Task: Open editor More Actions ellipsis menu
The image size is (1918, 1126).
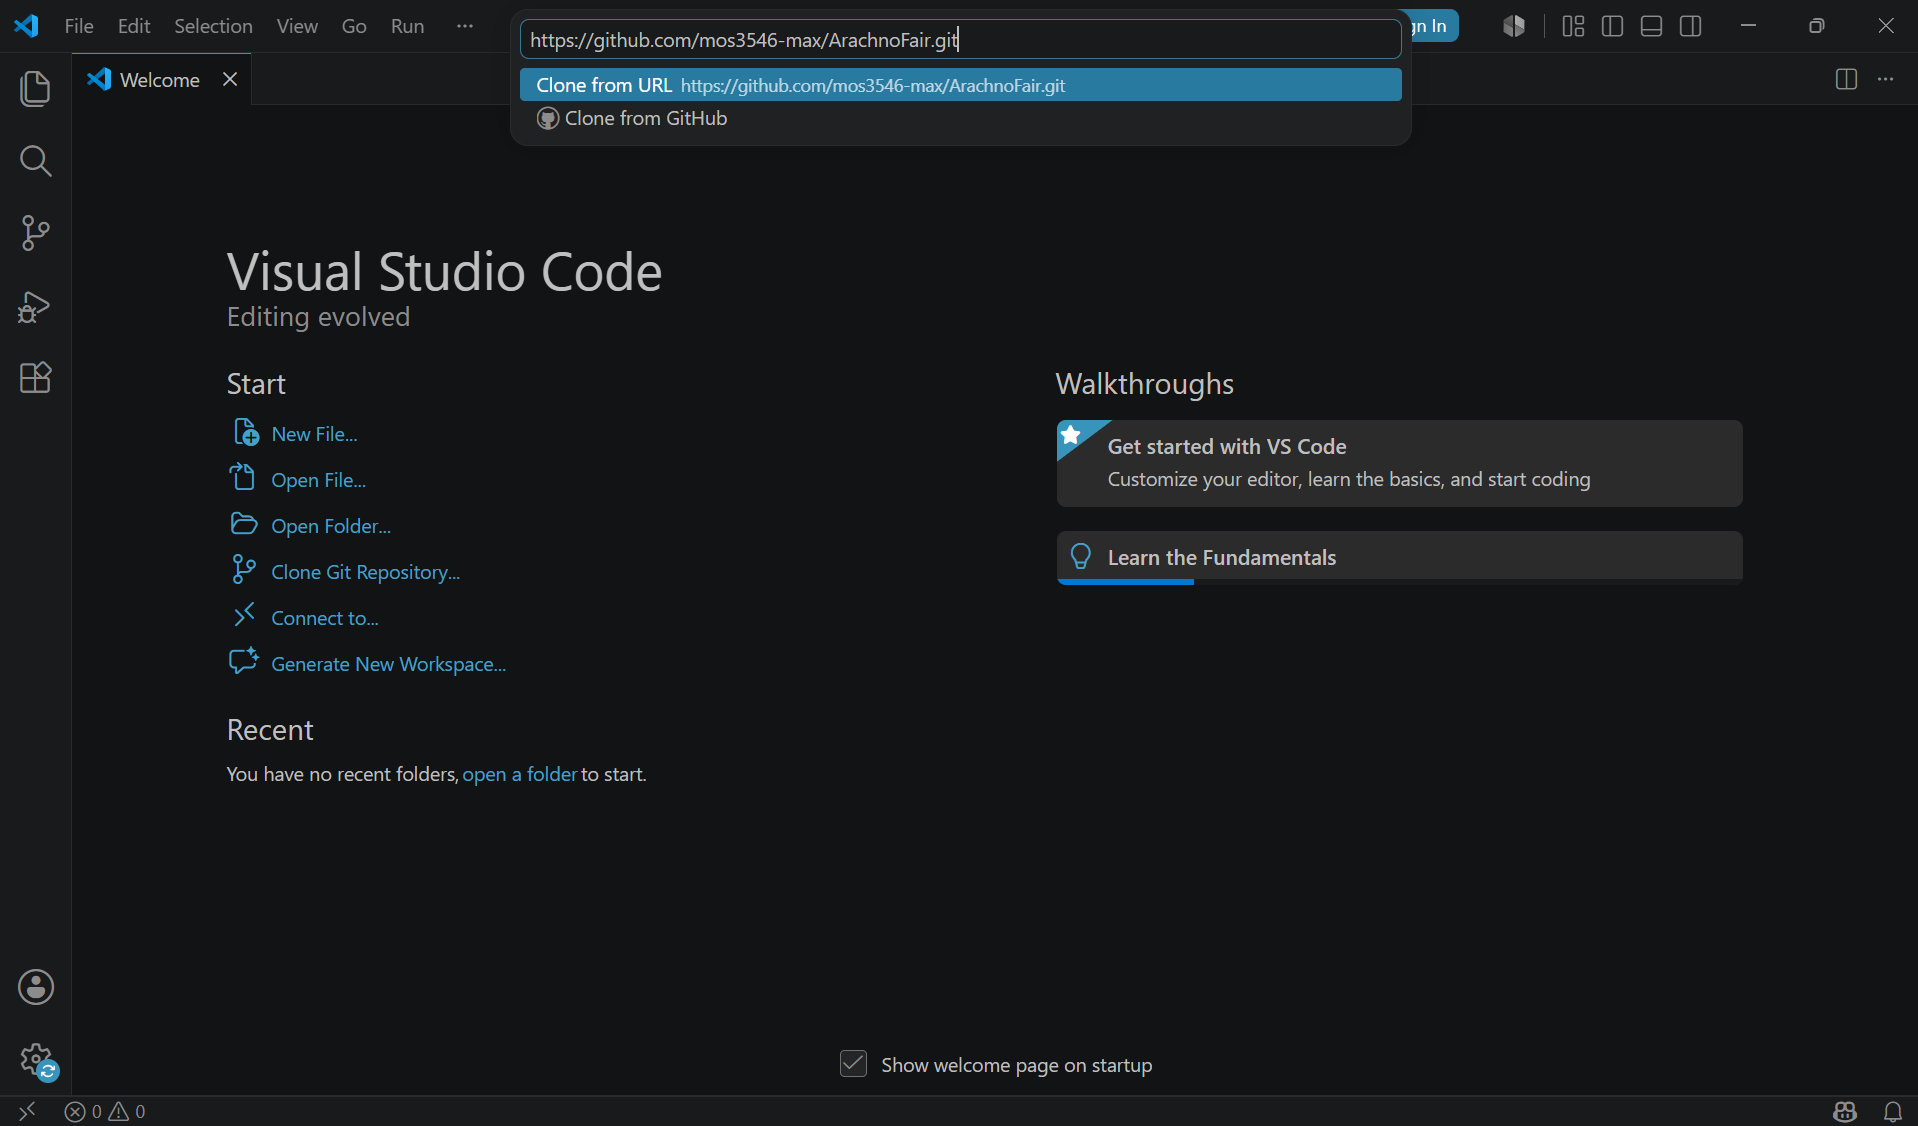Action: [1886, 79]
